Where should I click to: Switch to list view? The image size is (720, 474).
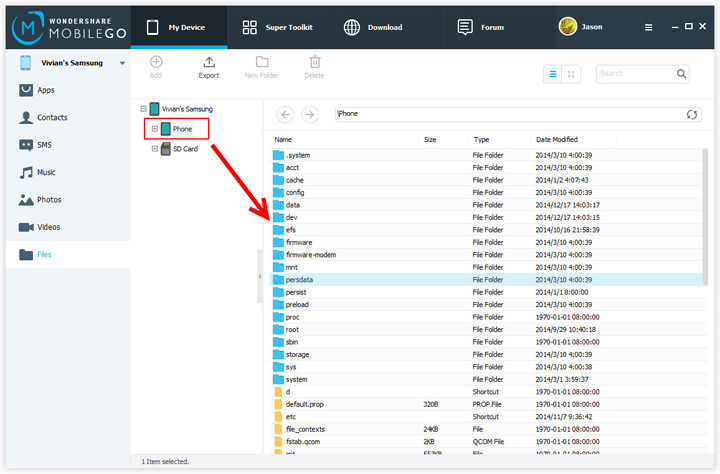[553, 74]
